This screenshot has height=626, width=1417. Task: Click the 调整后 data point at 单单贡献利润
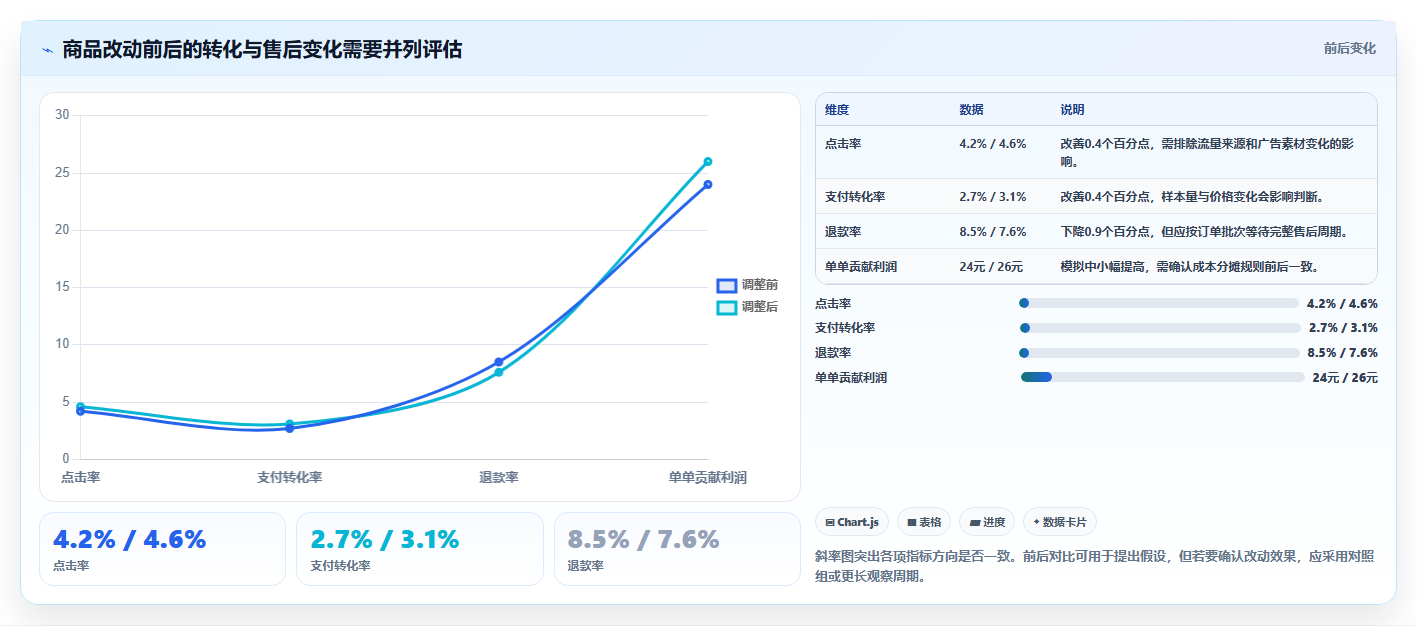point(707,161)
